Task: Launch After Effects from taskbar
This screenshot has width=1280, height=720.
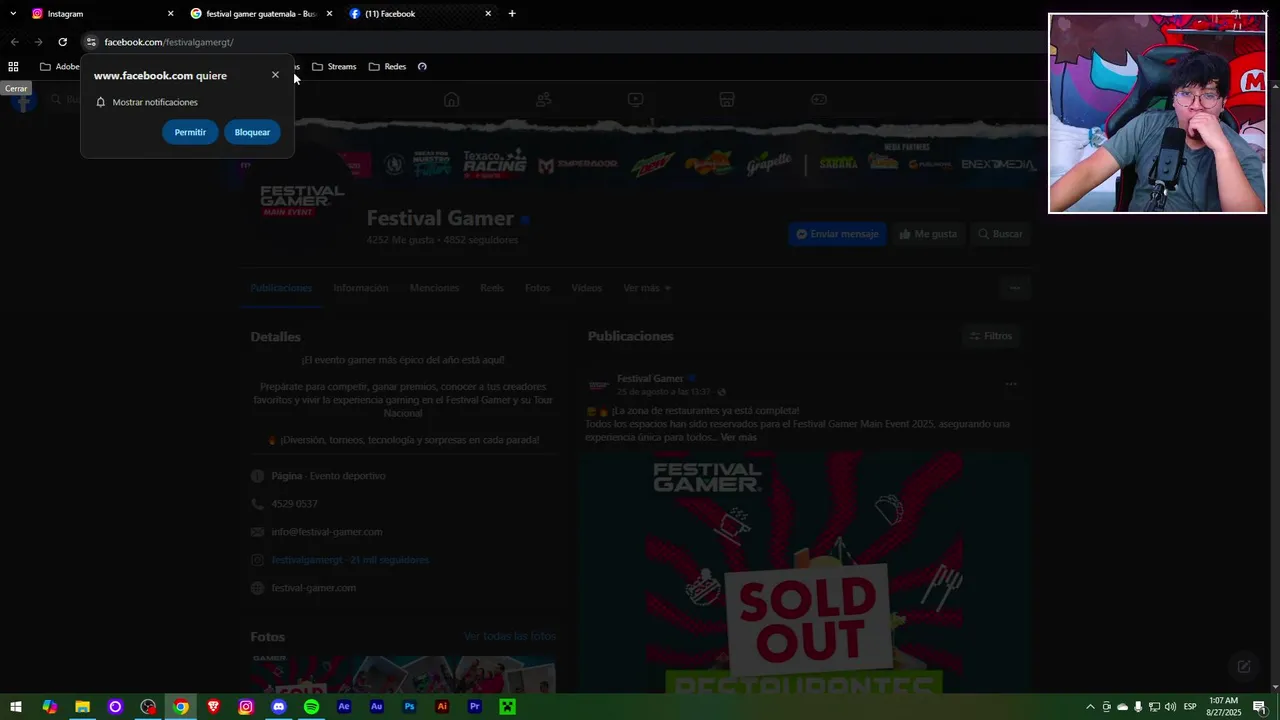Action: click(x=344, y=707)
